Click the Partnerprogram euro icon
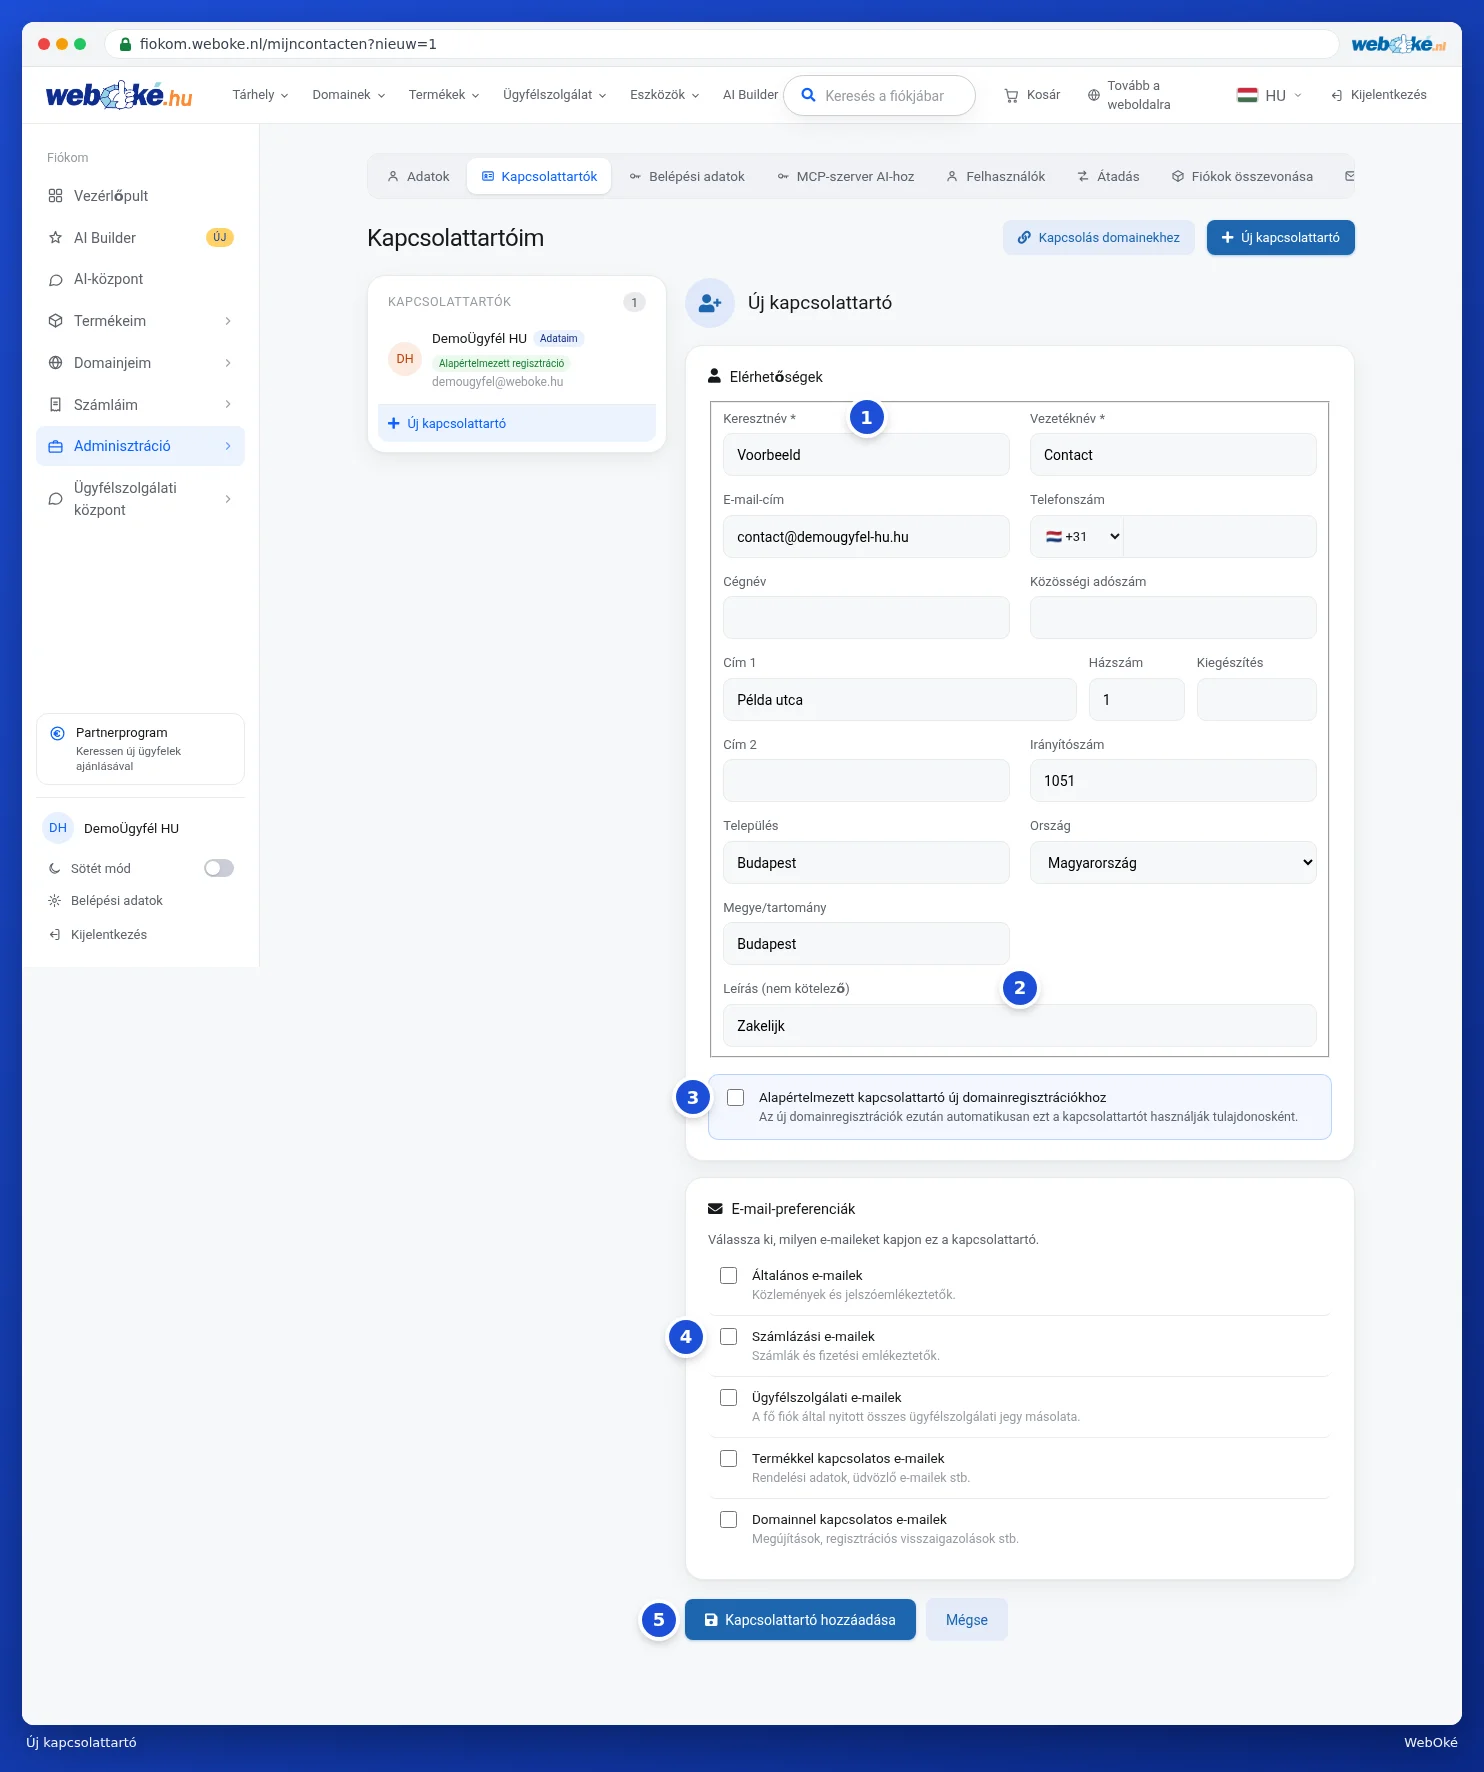This screenshot has width=1484, height=1772. (58, 733)
